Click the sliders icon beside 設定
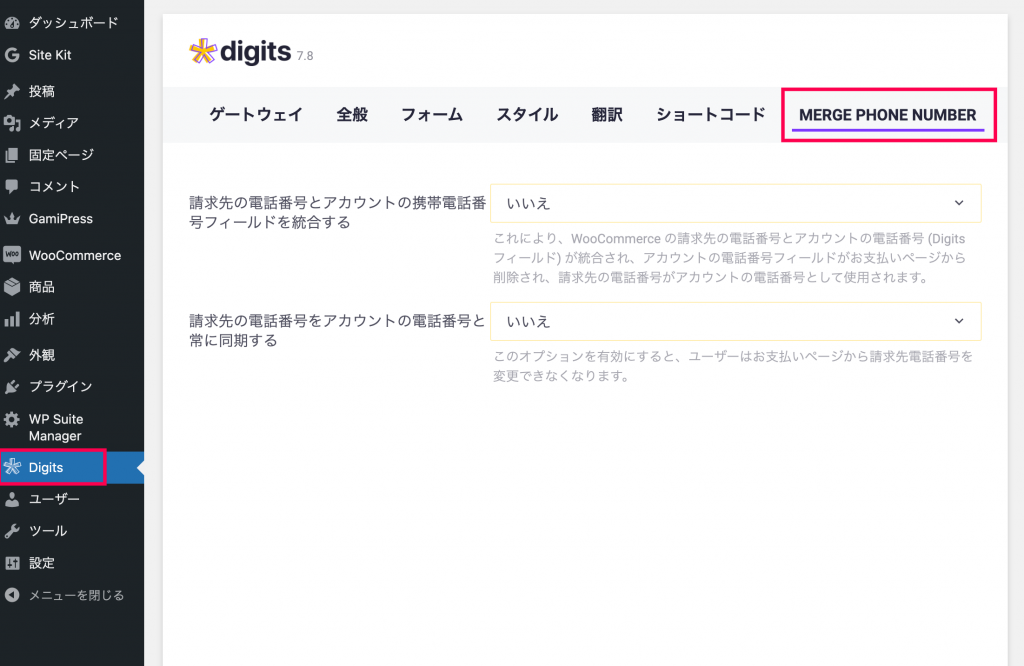 [x=12, y=563]
